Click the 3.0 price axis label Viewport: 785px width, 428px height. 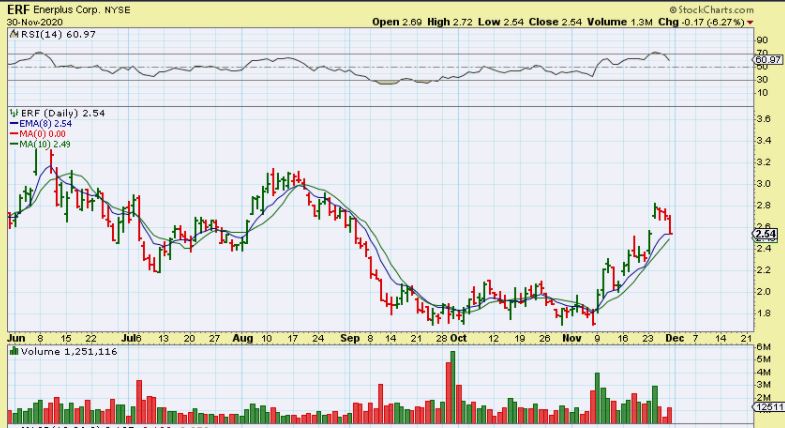tap(763, 184)
